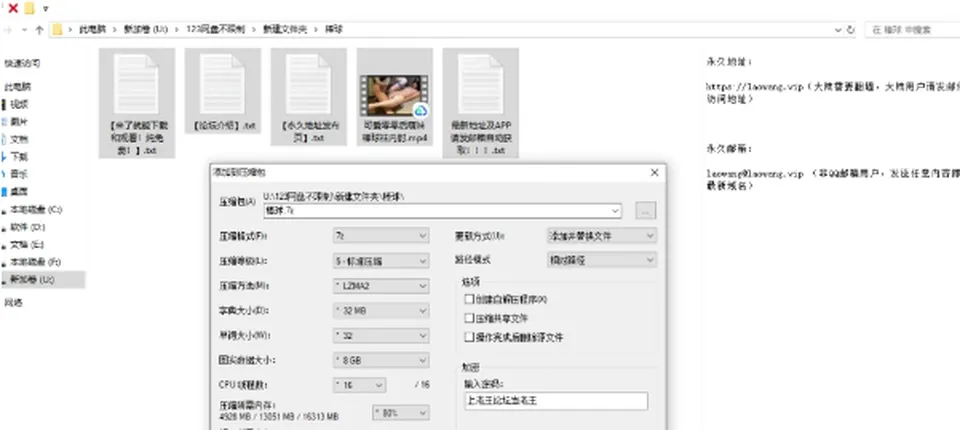Open the 压缩方法 dropdown showing LZMA2
The width and height of the screenshot is (960, 430).
pyautogui.click(x=381, y=286)
